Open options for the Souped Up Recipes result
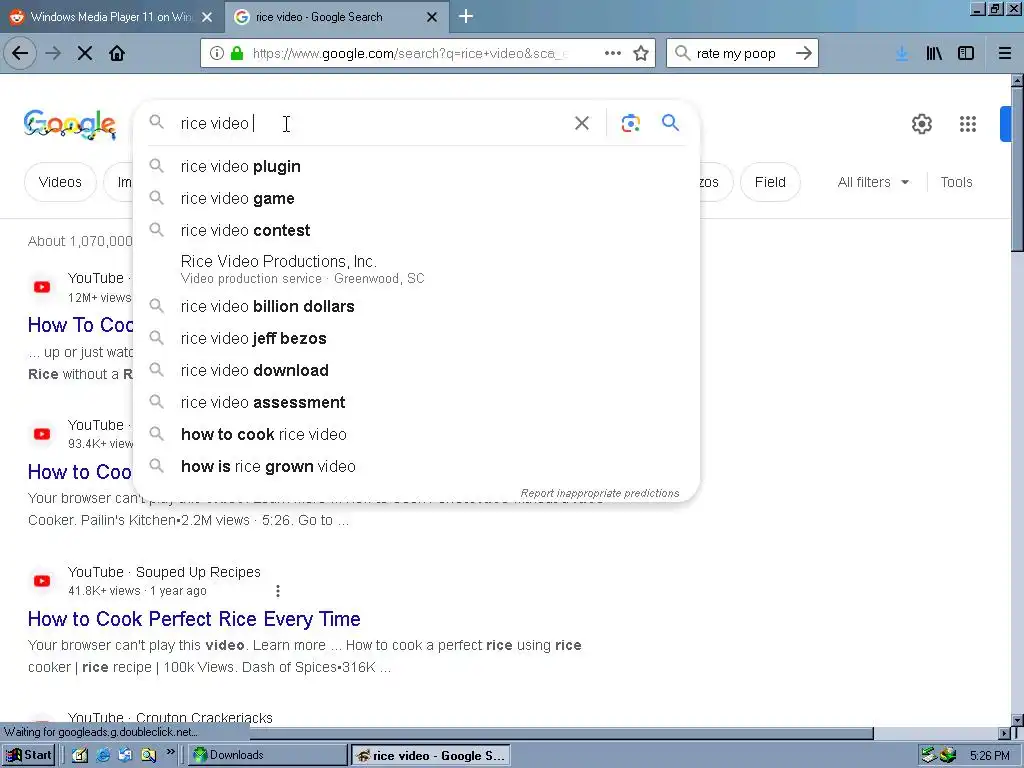 point(278,591)
